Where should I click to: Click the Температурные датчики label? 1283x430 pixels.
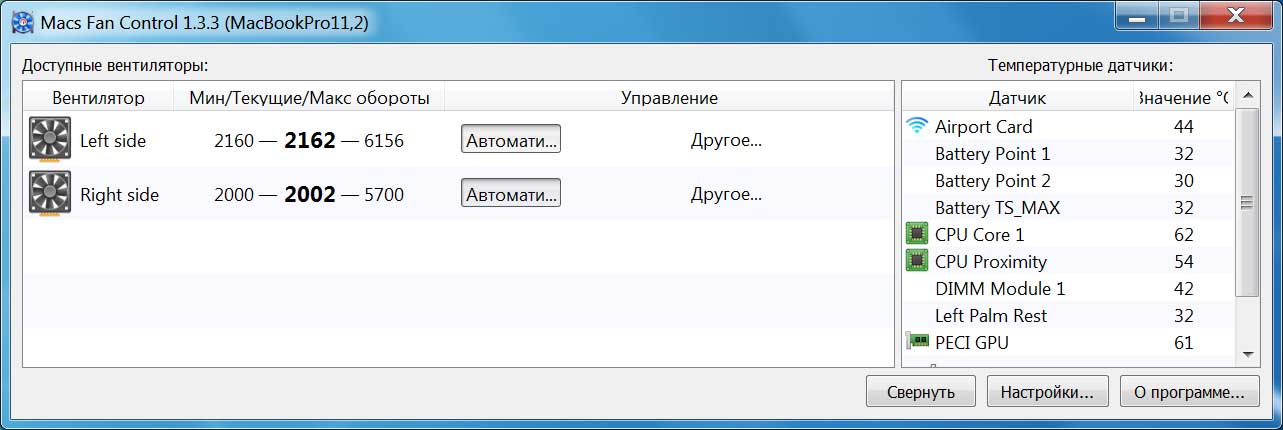pyautogui.click(x=1080, y=66)
